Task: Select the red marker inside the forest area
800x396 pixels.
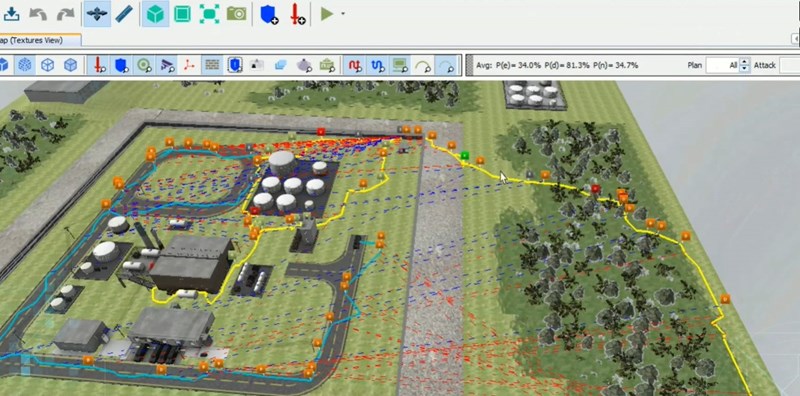Action: pos(595,189)
